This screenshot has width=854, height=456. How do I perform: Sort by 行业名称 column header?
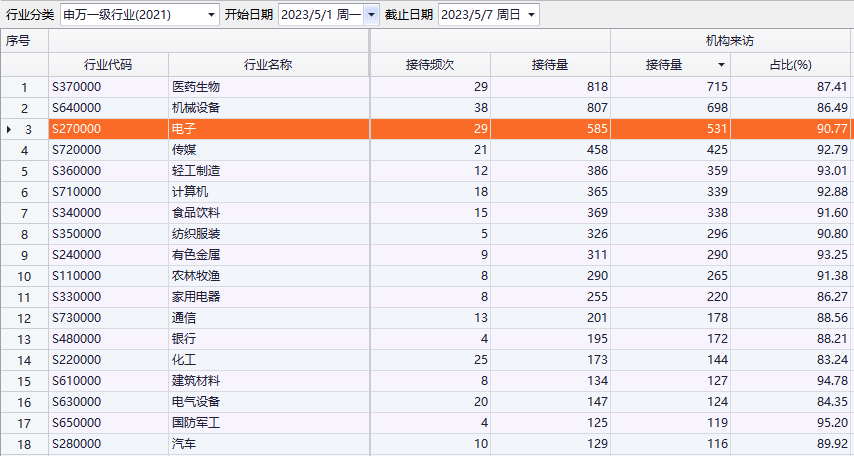tap(268, 65)
